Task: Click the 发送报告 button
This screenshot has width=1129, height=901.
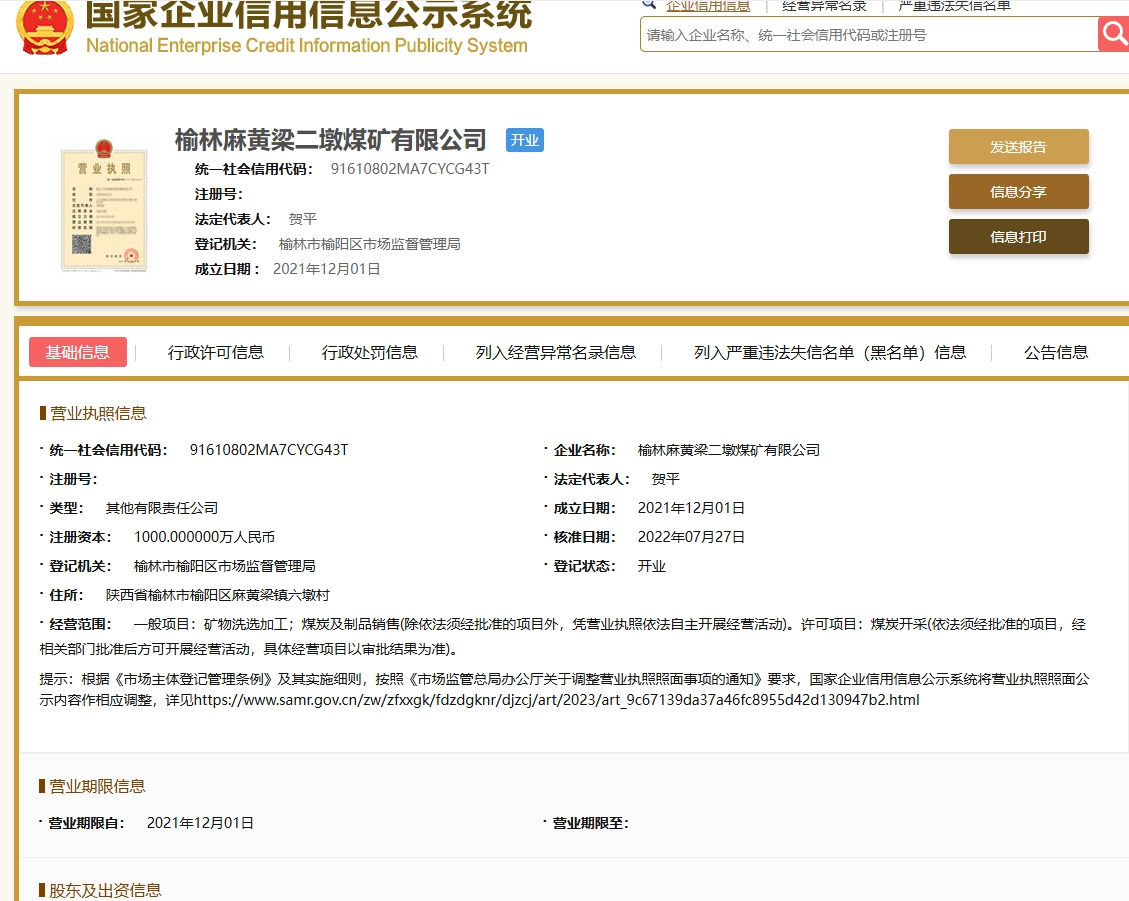Action: point(1018,147)
